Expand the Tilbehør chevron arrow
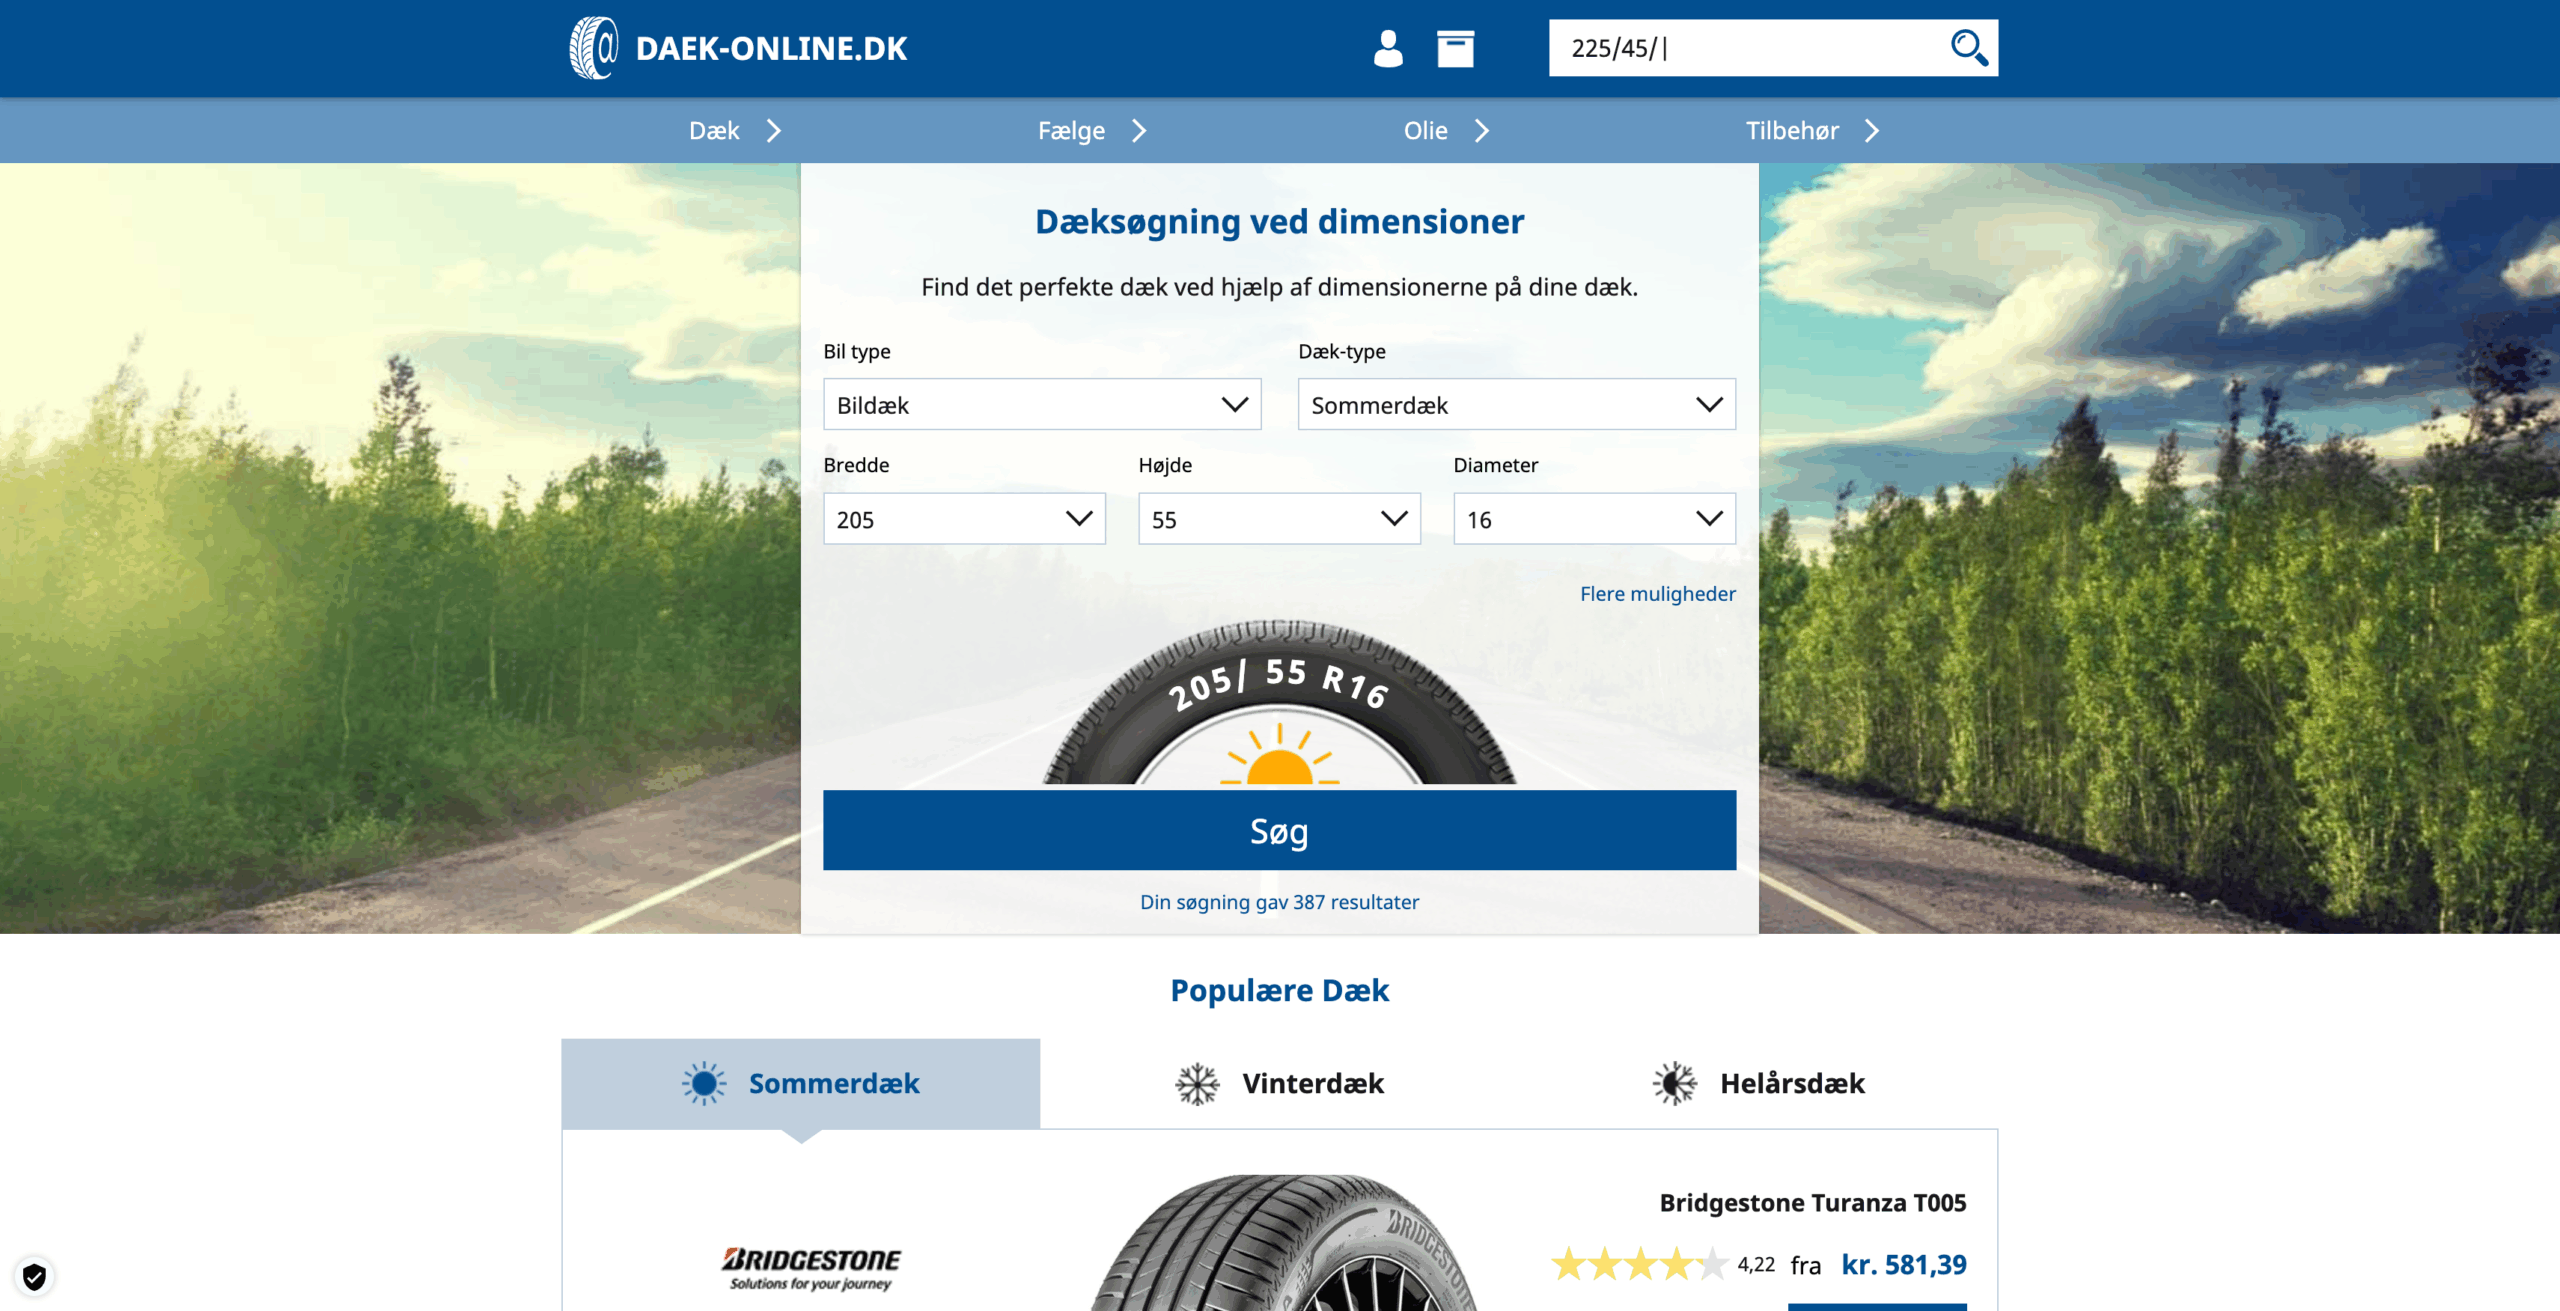2560x1311 pixels. click(1871, 131)
